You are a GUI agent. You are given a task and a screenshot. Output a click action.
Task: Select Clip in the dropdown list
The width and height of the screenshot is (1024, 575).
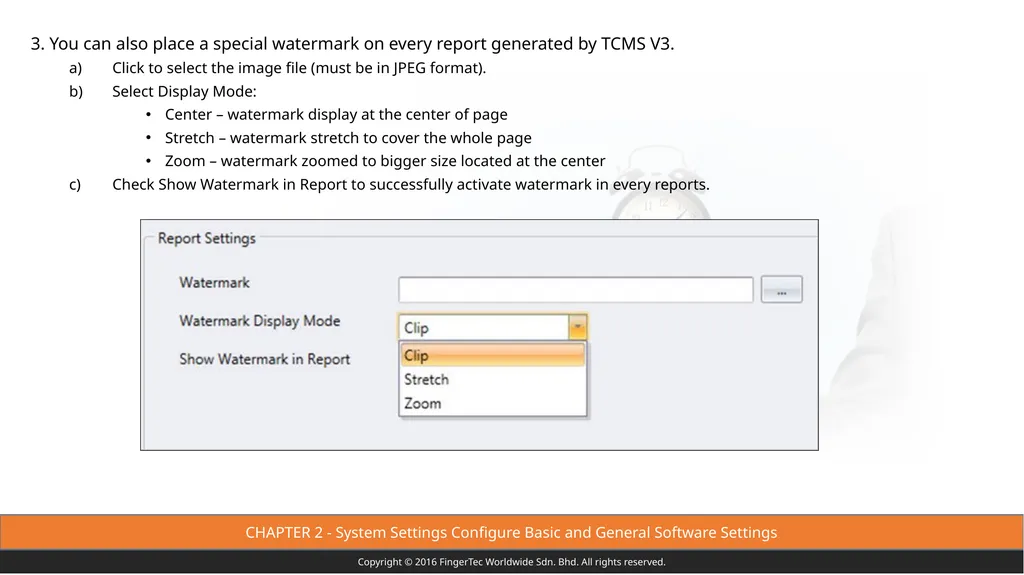click(492, 355)
